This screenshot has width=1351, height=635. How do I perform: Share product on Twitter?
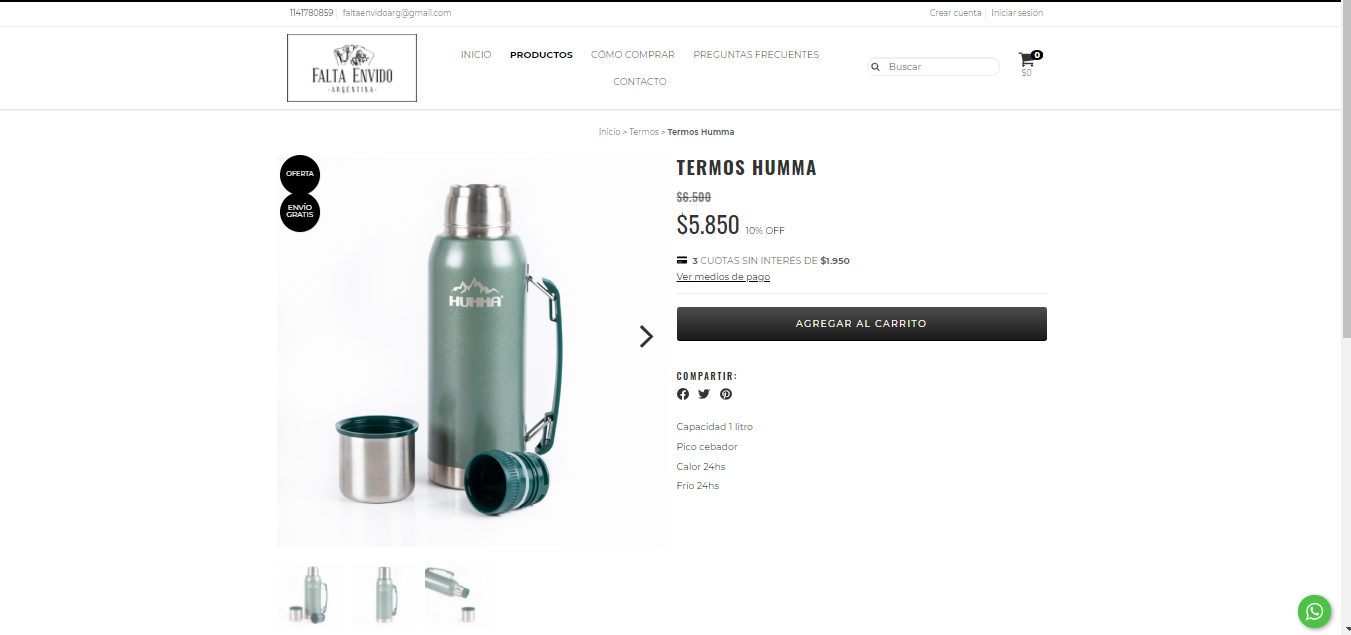704,394
